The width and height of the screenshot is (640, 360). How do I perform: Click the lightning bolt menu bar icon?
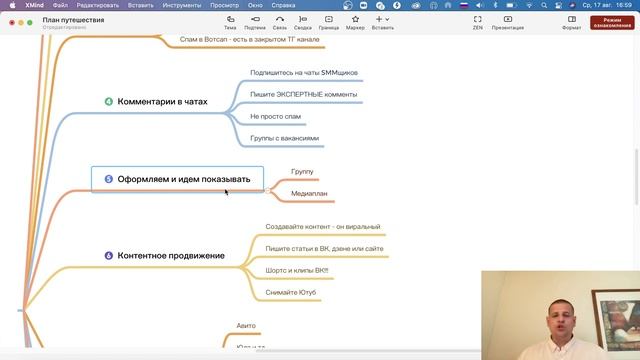point(397,5)
